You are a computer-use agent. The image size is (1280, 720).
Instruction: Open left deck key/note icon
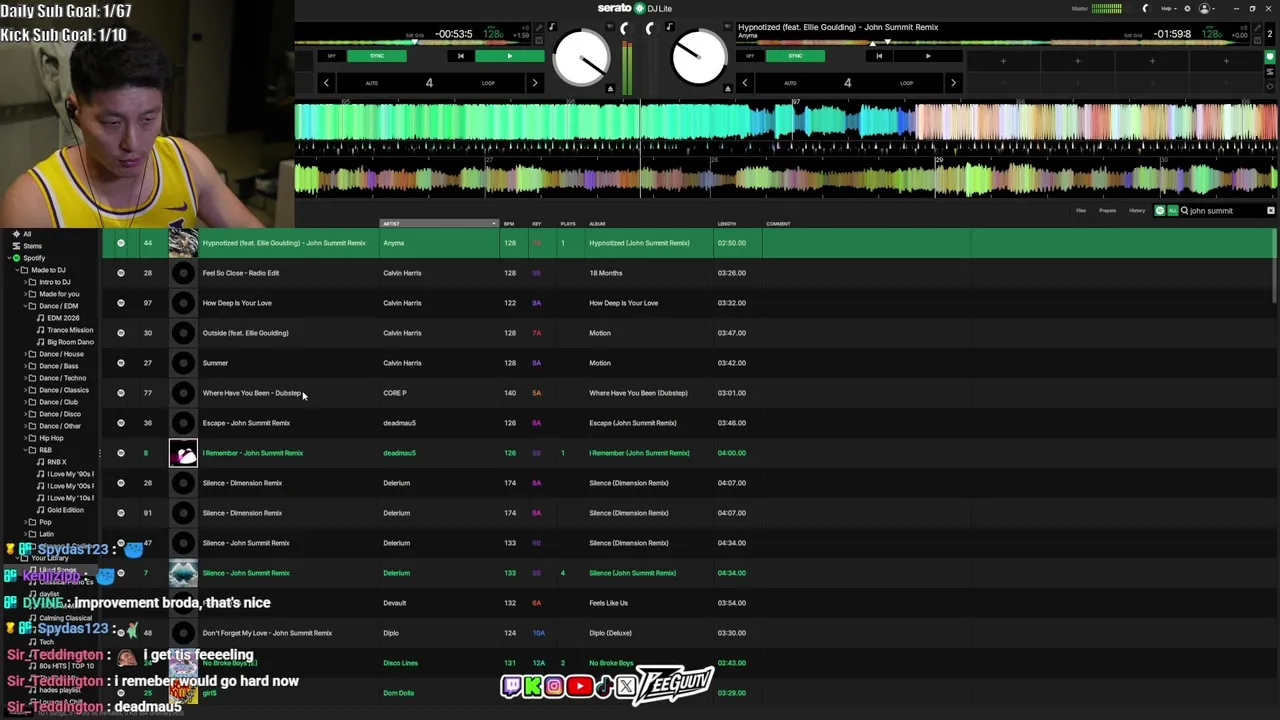point(551,27)
